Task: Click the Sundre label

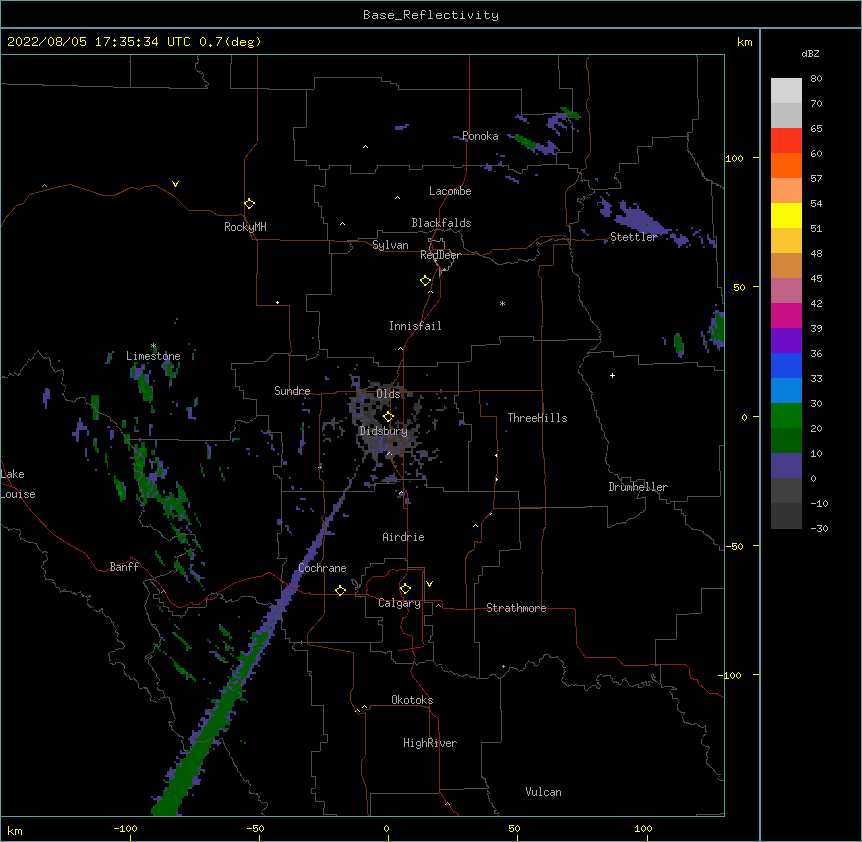Action: pyautogui.click(x=292, y=391)
